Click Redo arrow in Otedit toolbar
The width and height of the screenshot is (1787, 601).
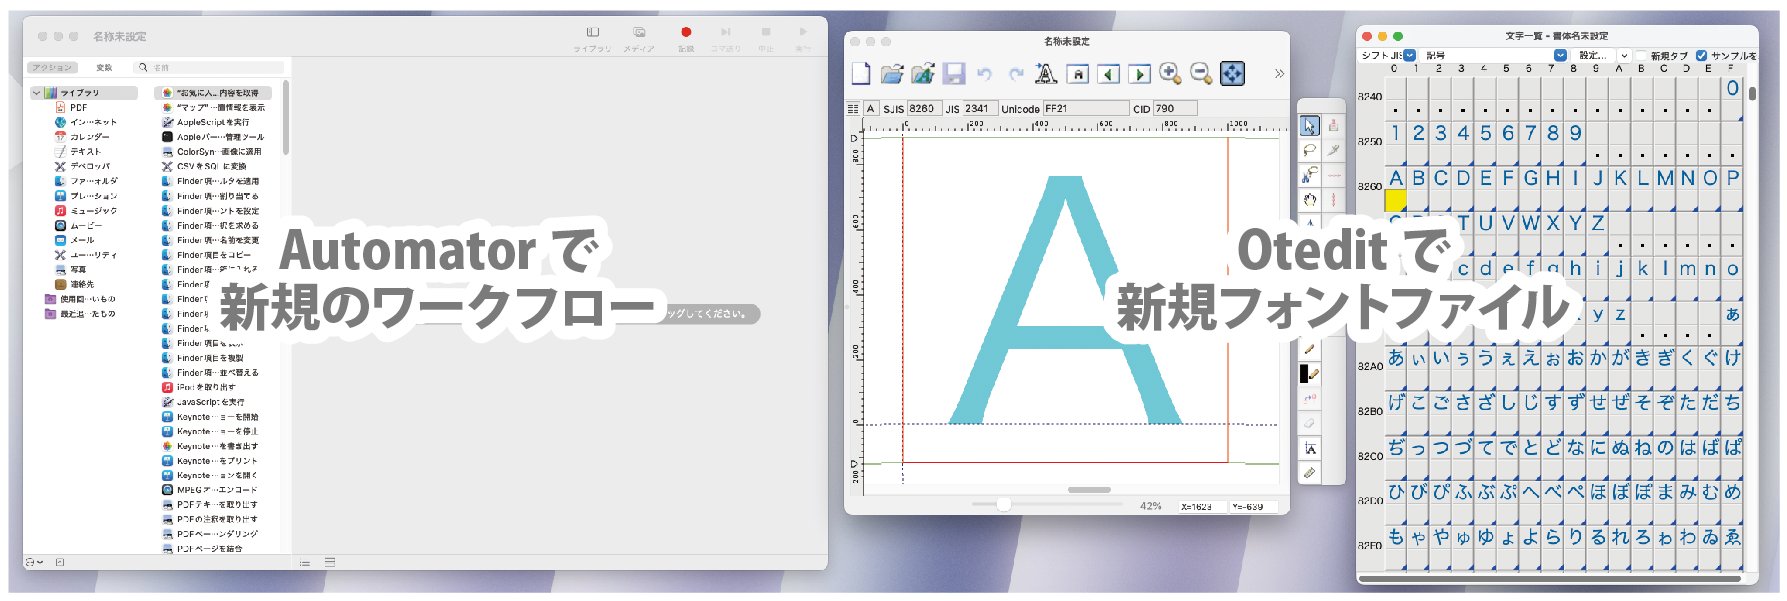1016,74
